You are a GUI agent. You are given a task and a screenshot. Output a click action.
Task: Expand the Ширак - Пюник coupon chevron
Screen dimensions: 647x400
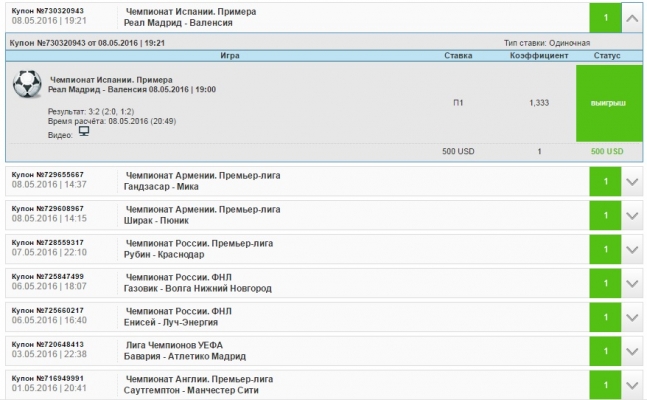[x=632, y=215]
